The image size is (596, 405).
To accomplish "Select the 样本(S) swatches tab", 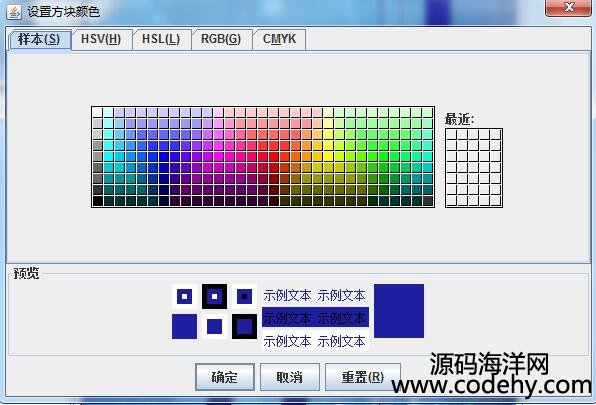I will pyautogui.click(x=39, y=39).
